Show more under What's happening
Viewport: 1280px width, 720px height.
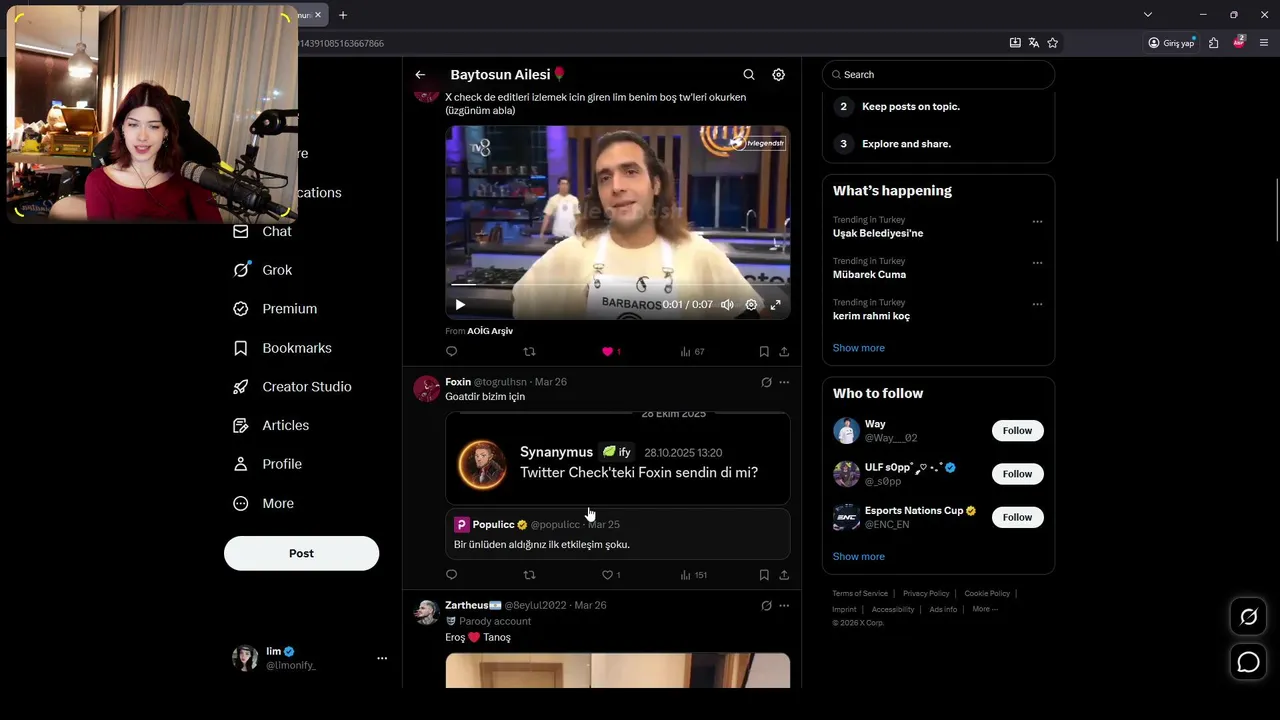click(x=858, y=348)
